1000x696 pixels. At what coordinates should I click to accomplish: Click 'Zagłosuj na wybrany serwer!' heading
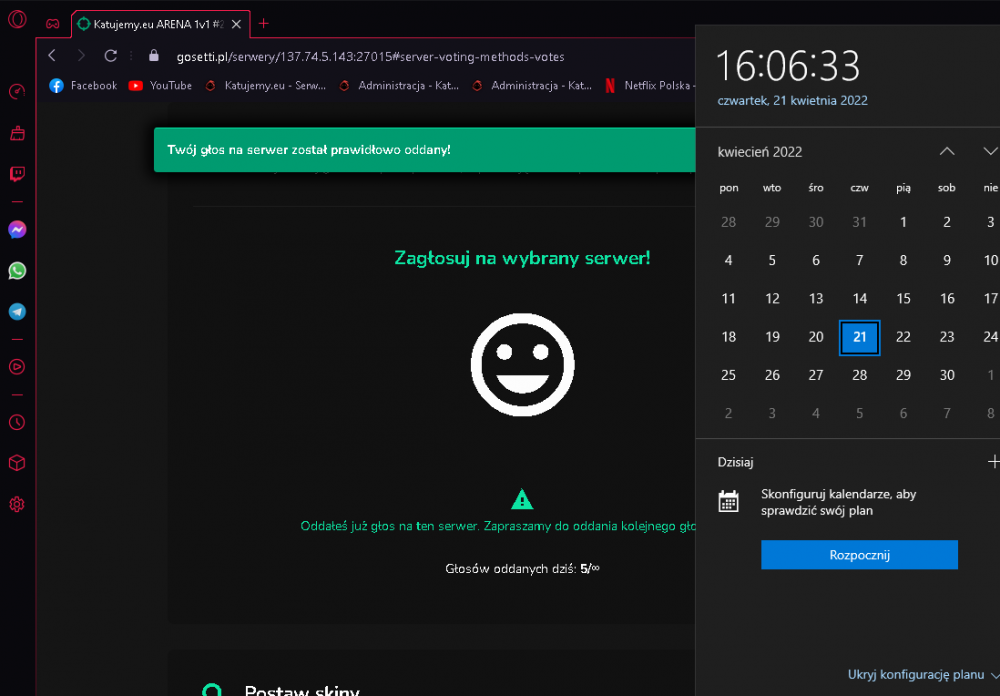point(522,258)
